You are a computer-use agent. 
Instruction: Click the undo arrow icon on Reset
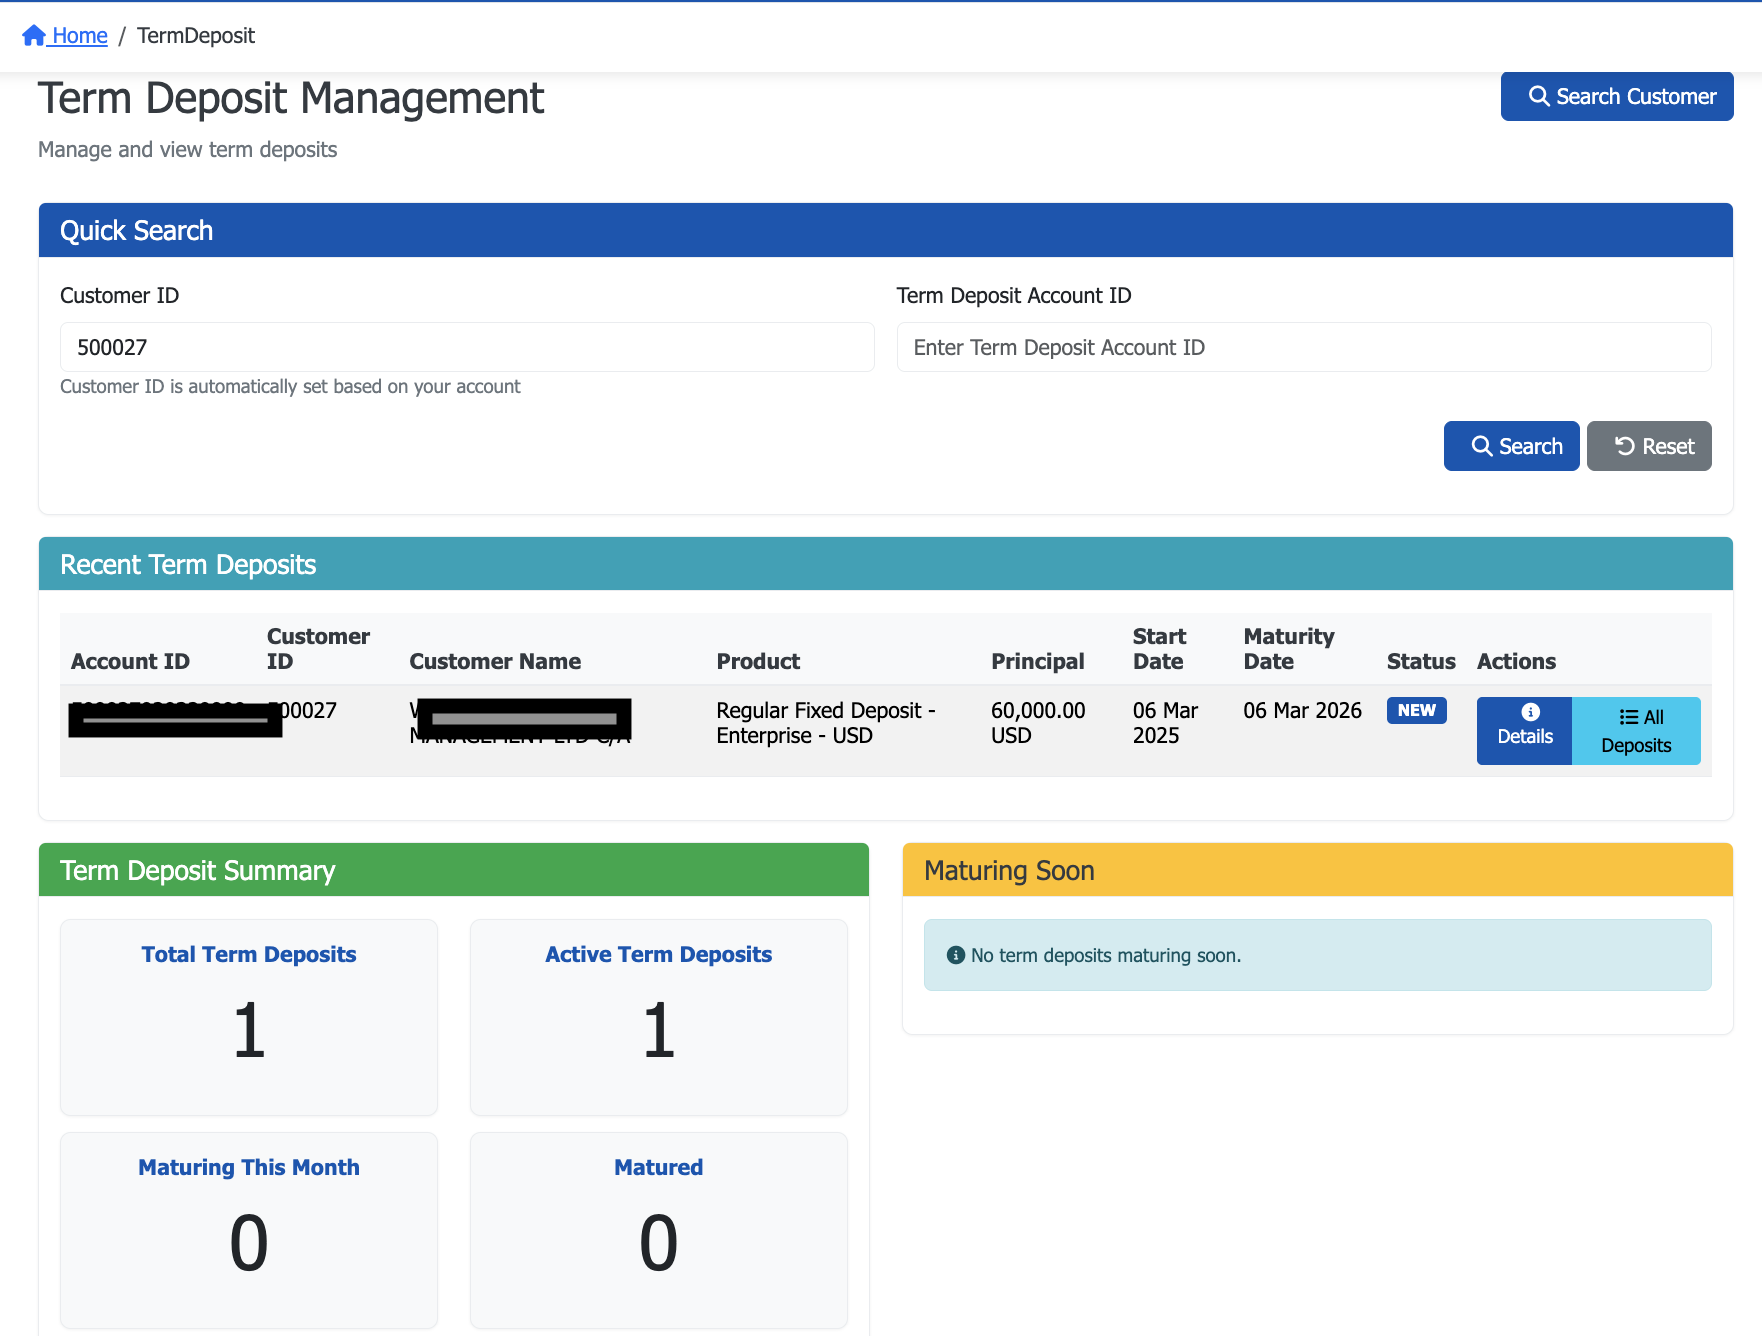tap(1625, 446)
